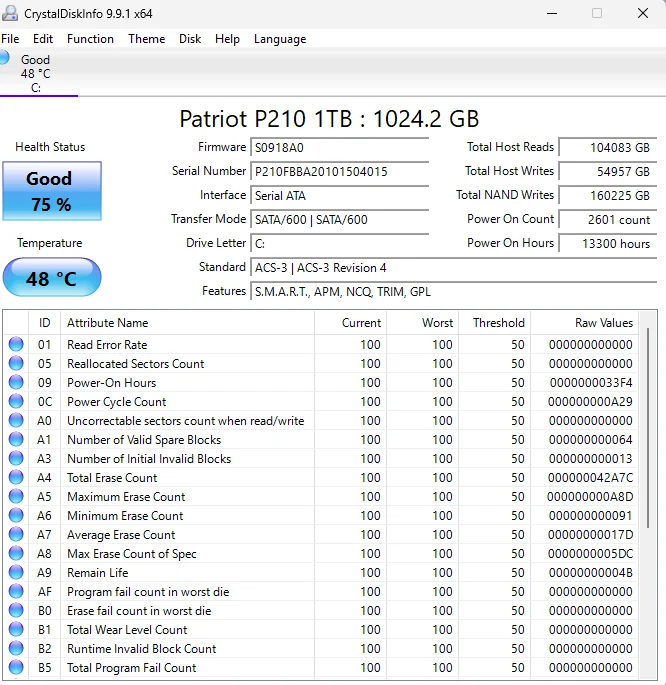This screenshot has height=685, width=666.
Task: Click raw value 000000042A7C
Action: click(590, 477)
